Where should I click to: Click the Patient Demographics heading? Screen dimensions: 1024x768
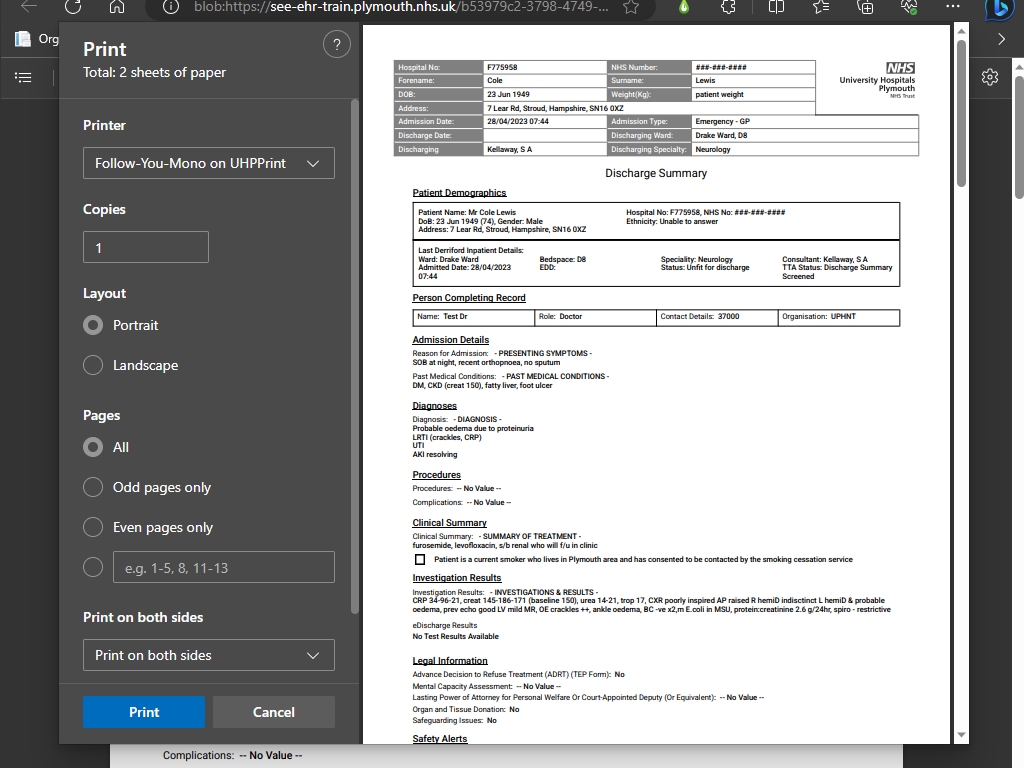459,193
